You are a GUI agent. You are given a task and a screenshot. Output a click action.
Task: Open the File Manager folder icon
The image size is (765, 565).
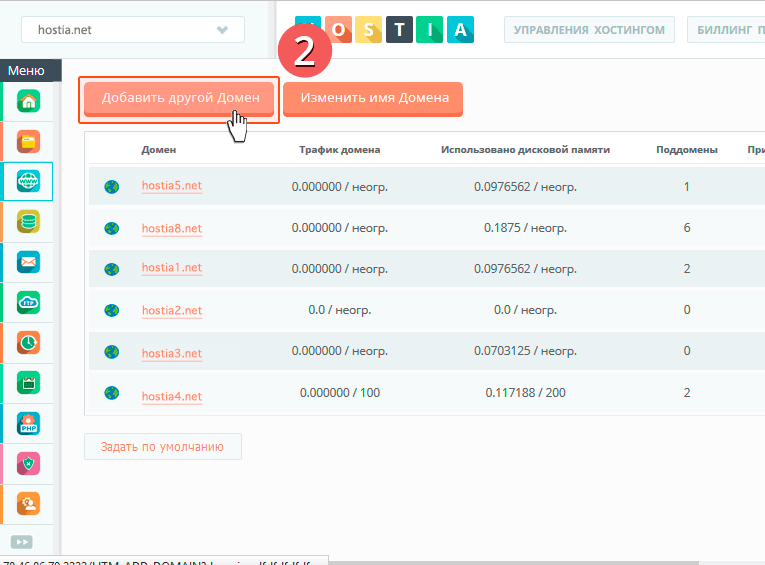[28, 141]
